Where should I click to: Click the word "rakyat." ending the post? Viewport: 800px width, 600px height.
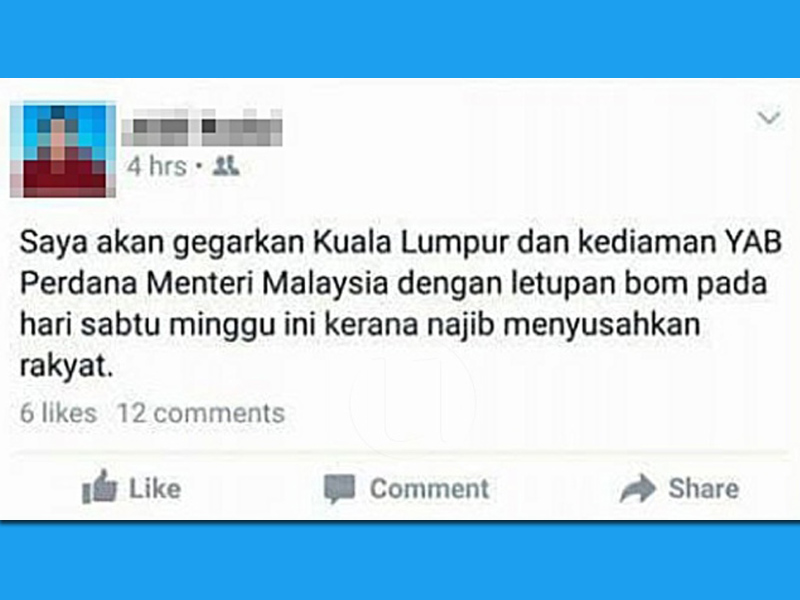pos(66,366)
